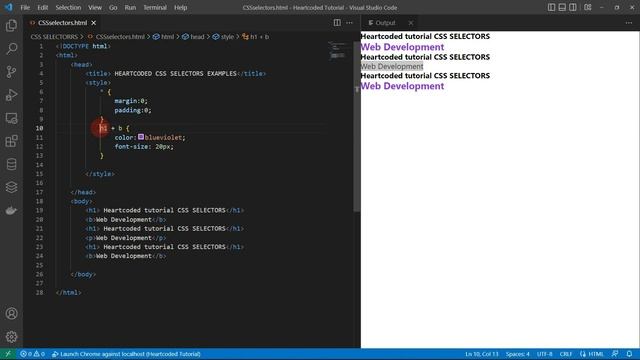Click HTML language mode in status bar
Image resolution: width=640 pixels, height=360 pixels.
[592, 354]
